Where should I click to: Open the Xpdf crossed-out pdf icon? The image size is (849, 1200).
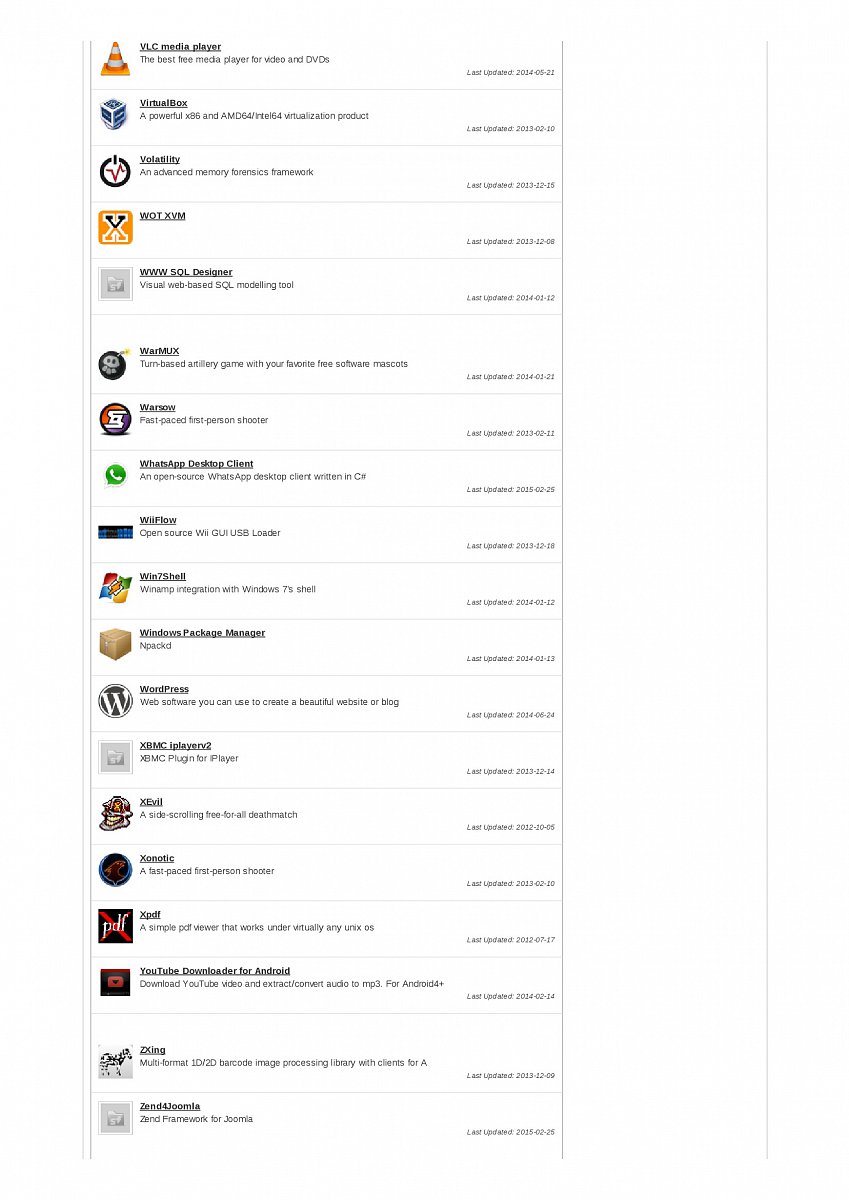[115, 927]
